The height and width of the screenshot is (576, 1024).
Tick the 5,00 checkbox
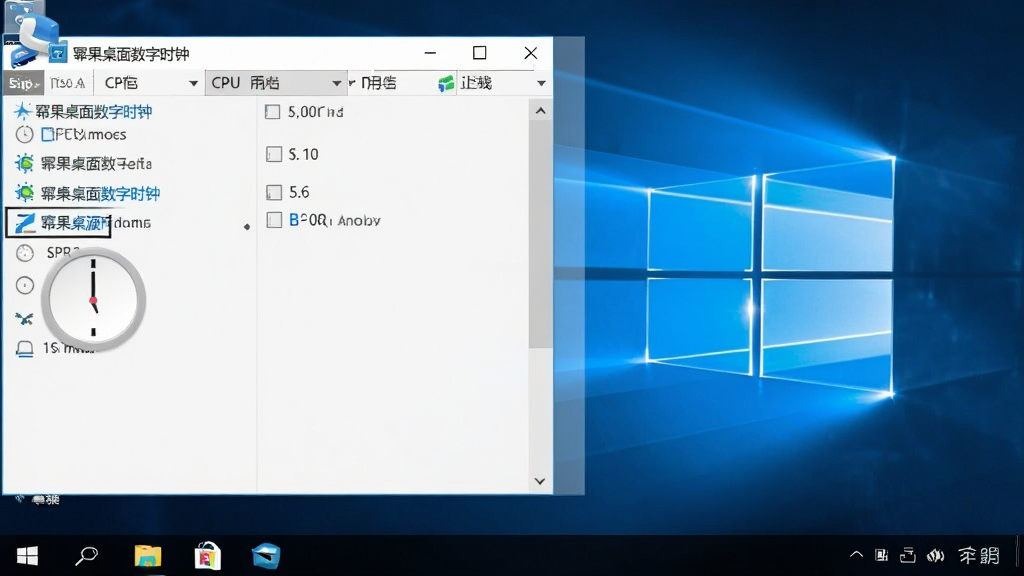point(272,112)
